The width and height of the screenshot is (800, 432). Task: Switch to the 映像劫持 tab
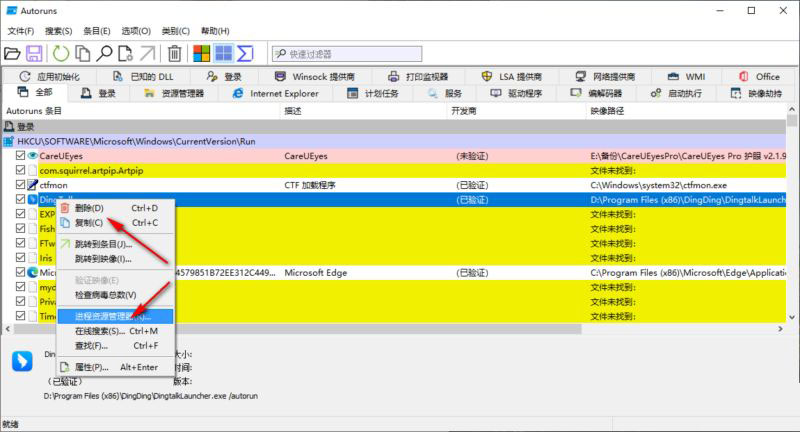757,93
